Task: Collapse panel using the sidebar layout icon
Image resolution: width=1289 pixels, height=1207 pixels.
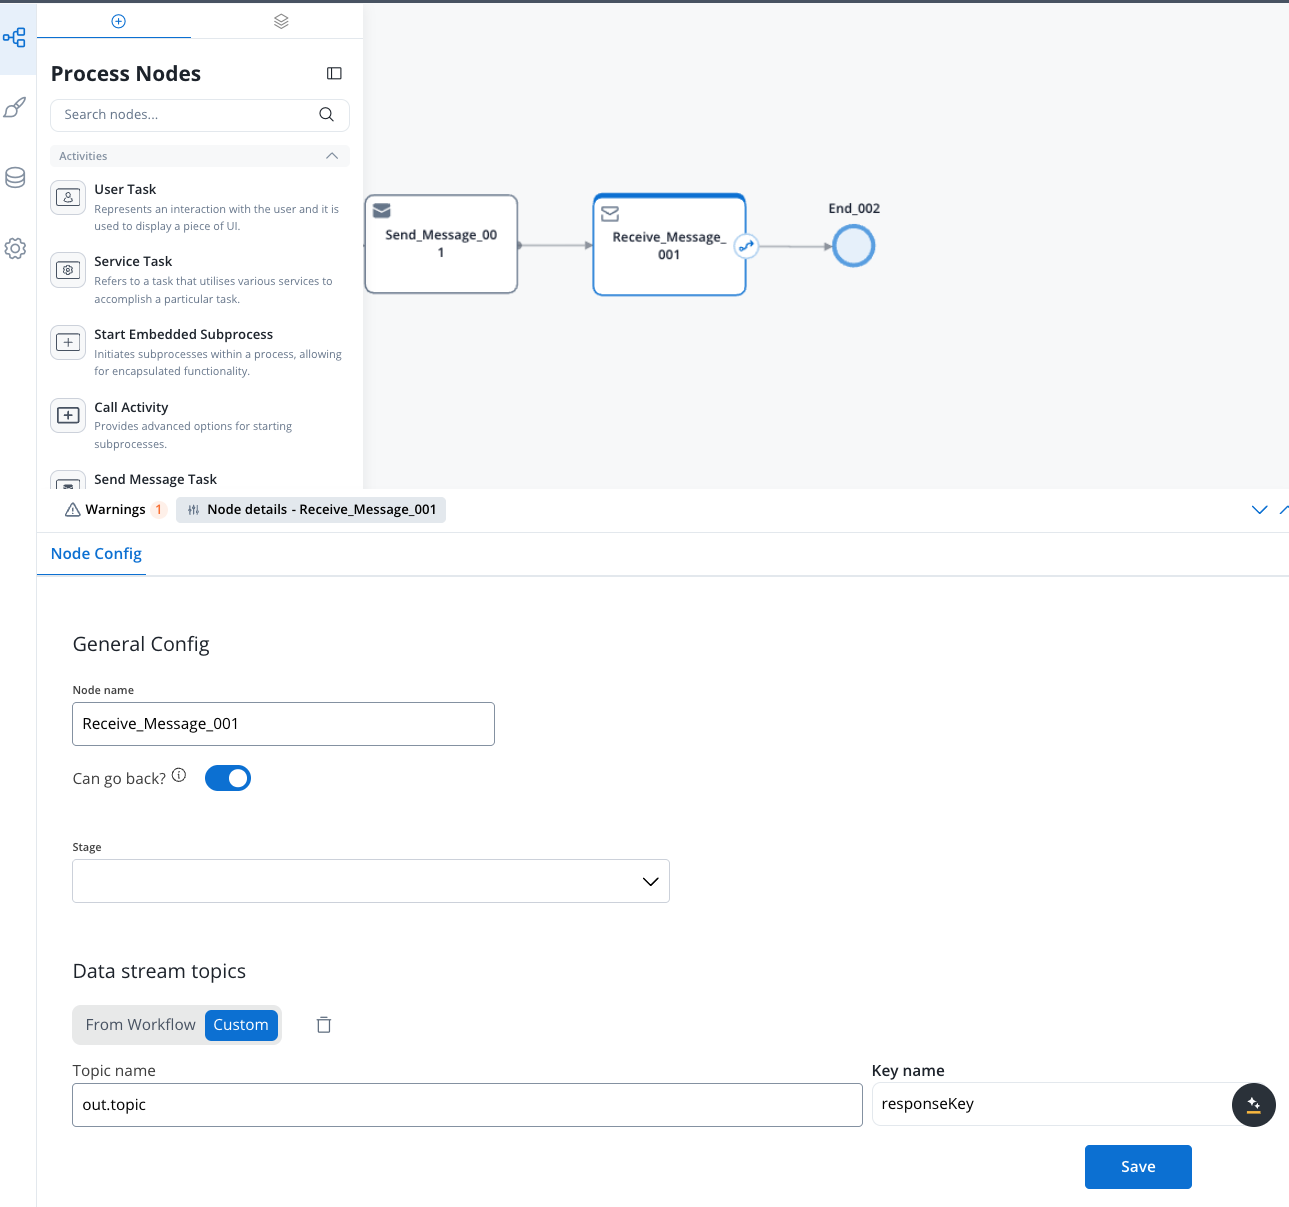Action: pos(334,73)
